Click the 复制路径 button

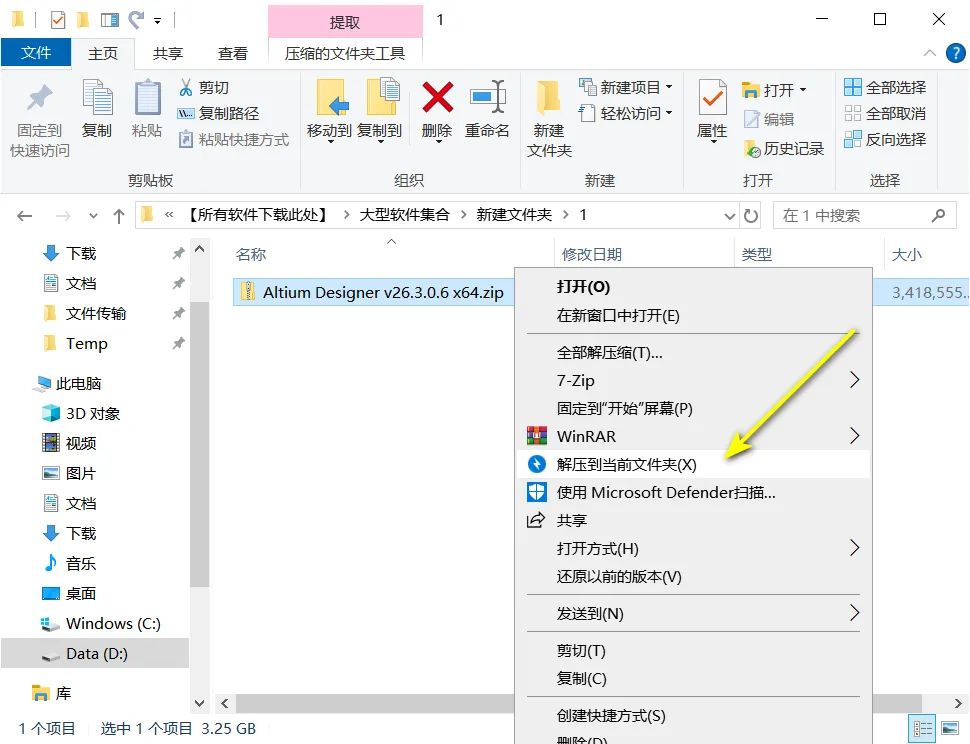pos(218,113)
